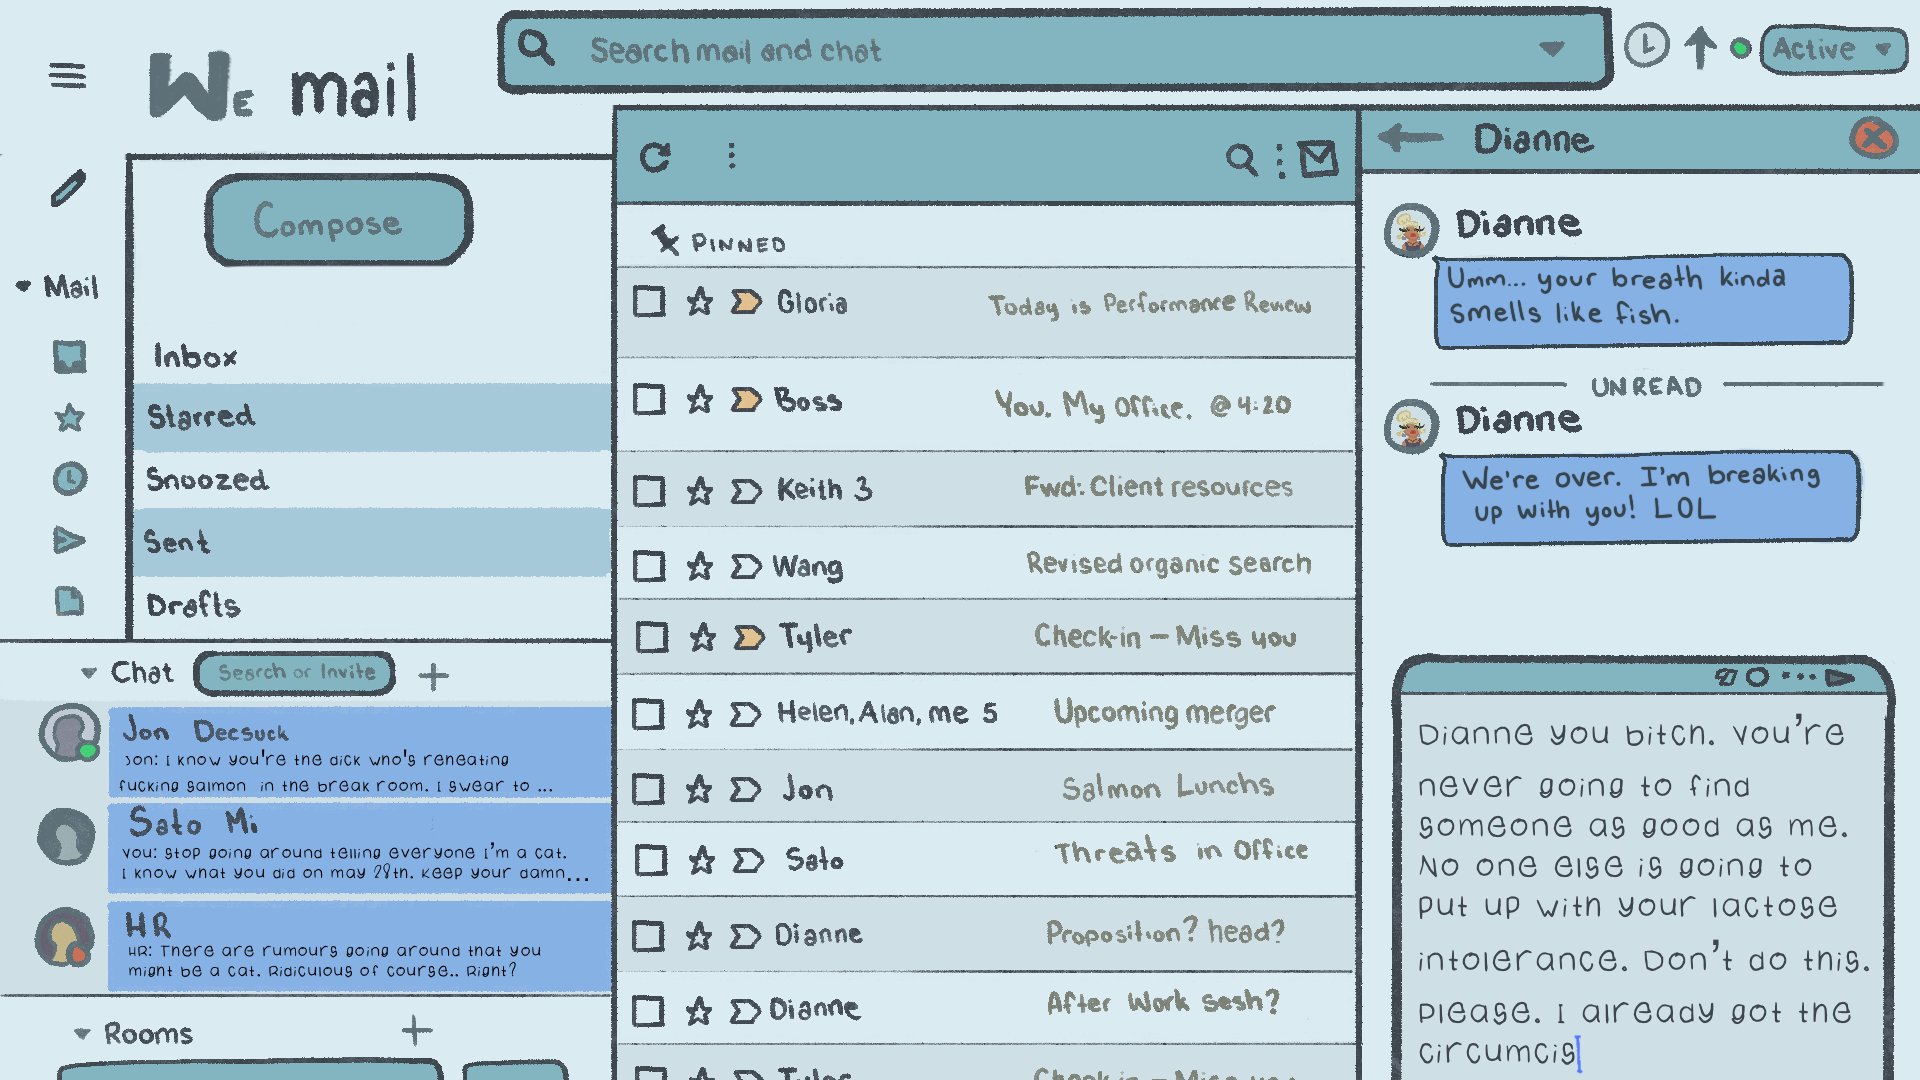Click the clock history icon near Active status
Screen dimensions: 1920x1080
[x=1646, y=46]
